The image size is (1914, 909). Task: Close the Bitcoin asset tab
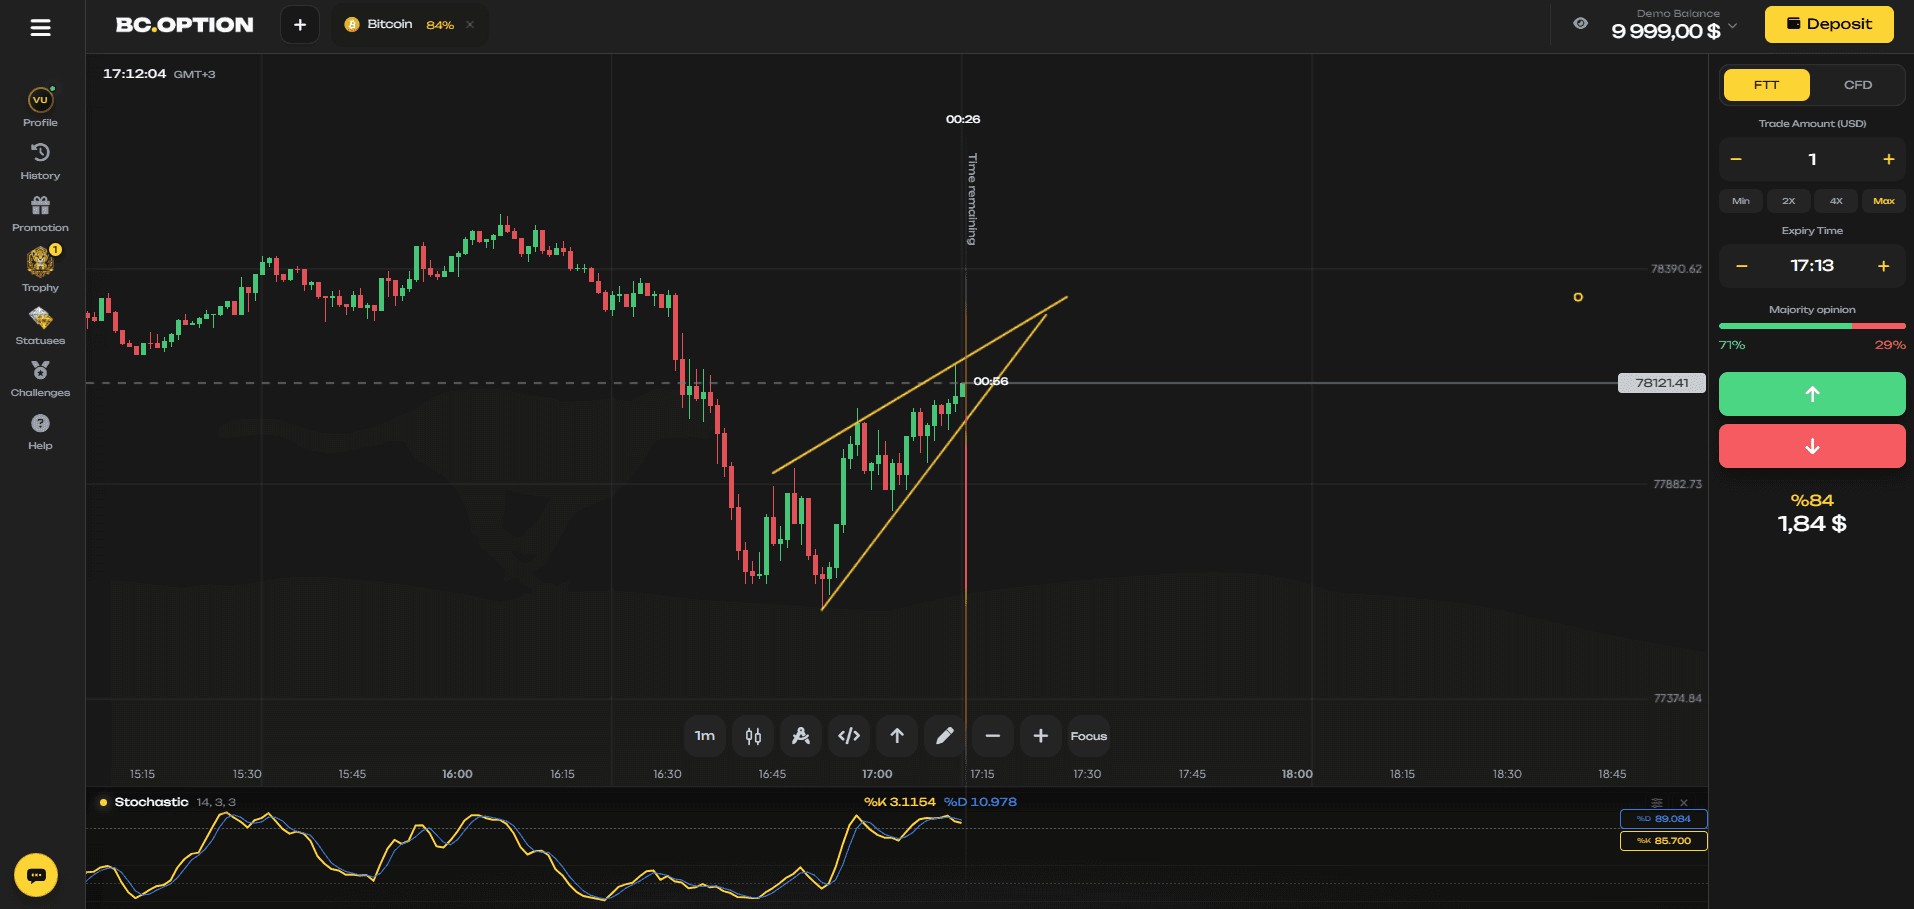click(x=470, y=25)
